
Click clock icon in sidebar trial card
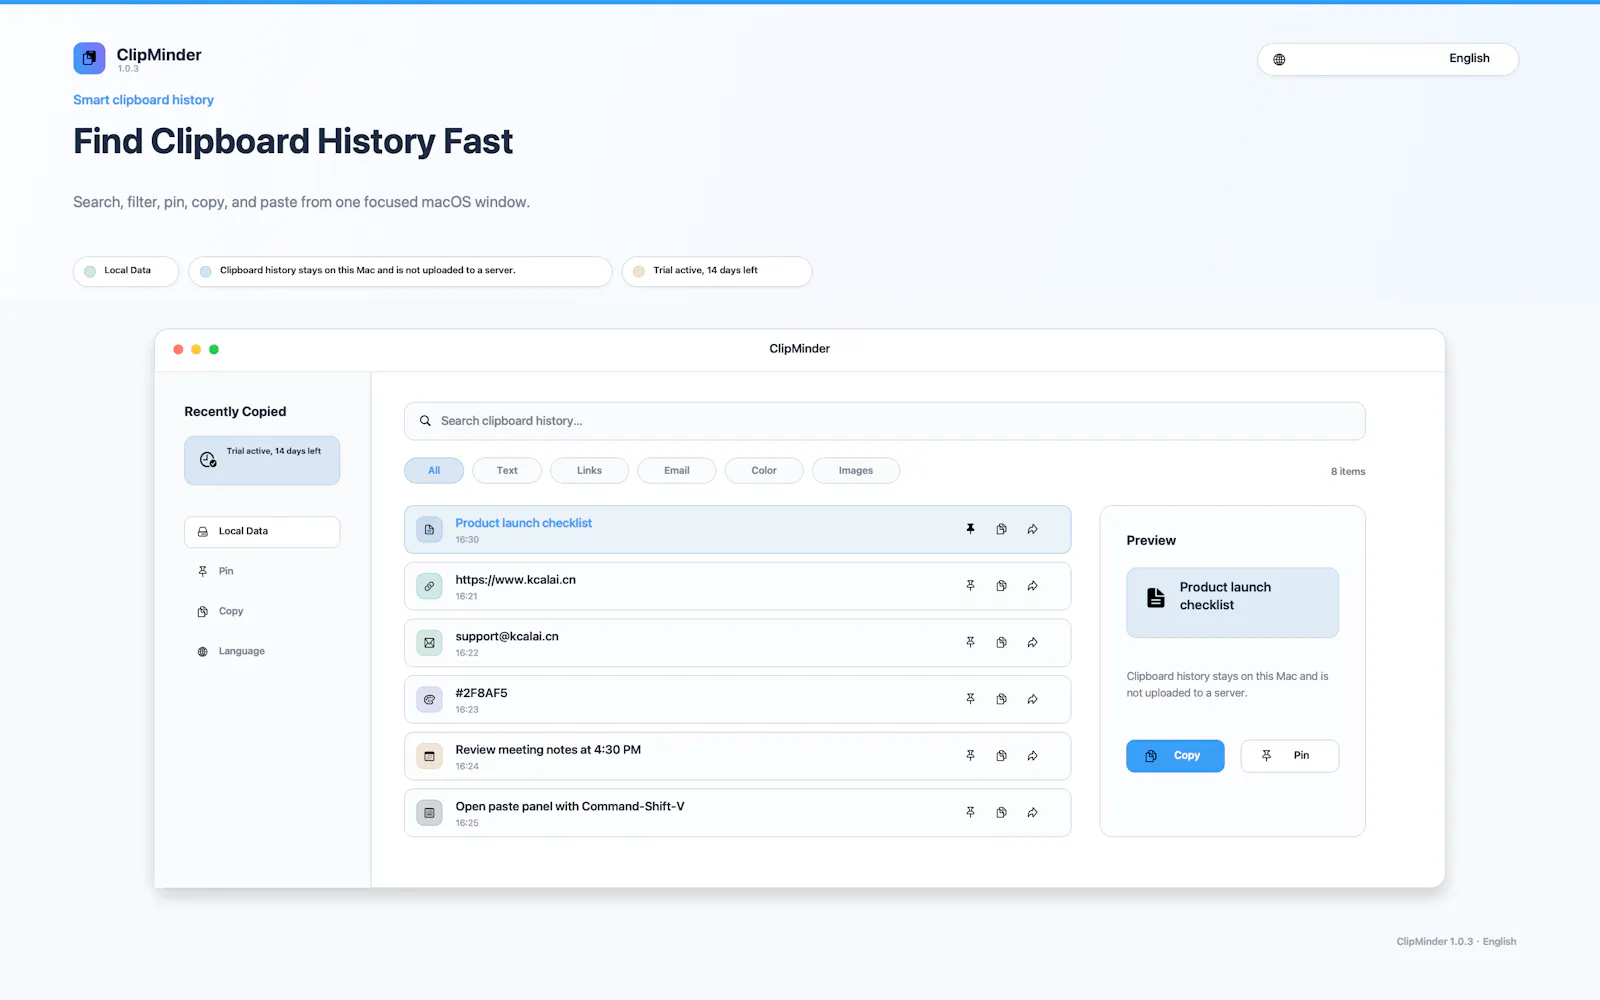tap(208, 460)
